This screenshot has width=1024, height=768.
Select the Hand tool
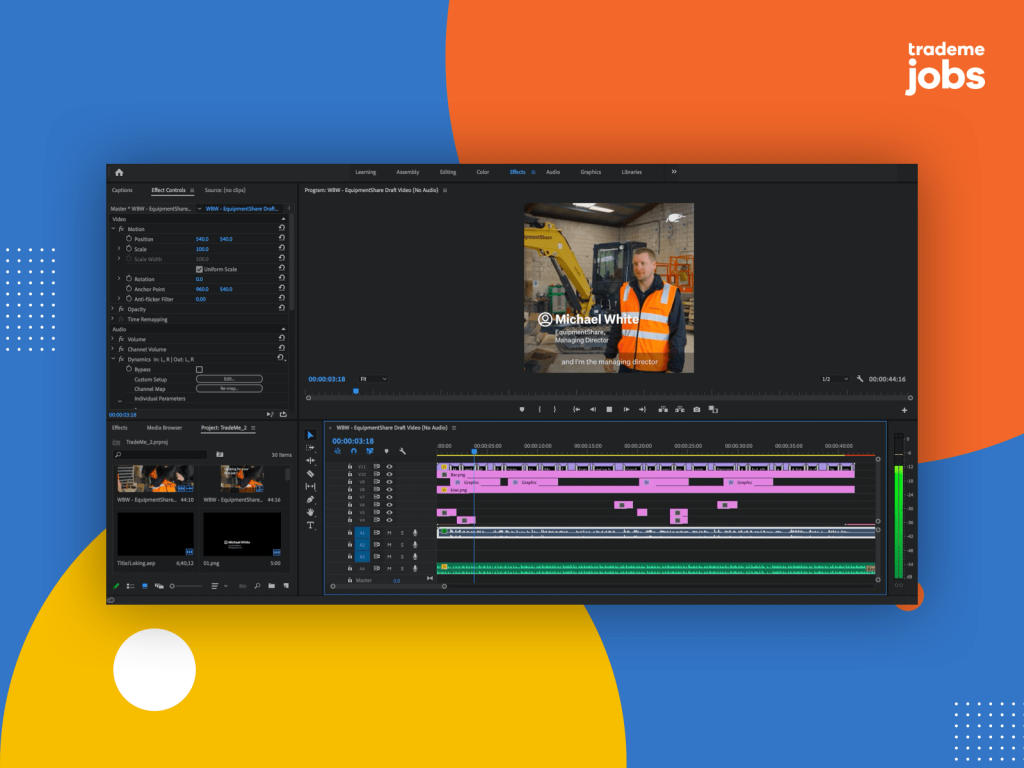(x=310, y=513)
